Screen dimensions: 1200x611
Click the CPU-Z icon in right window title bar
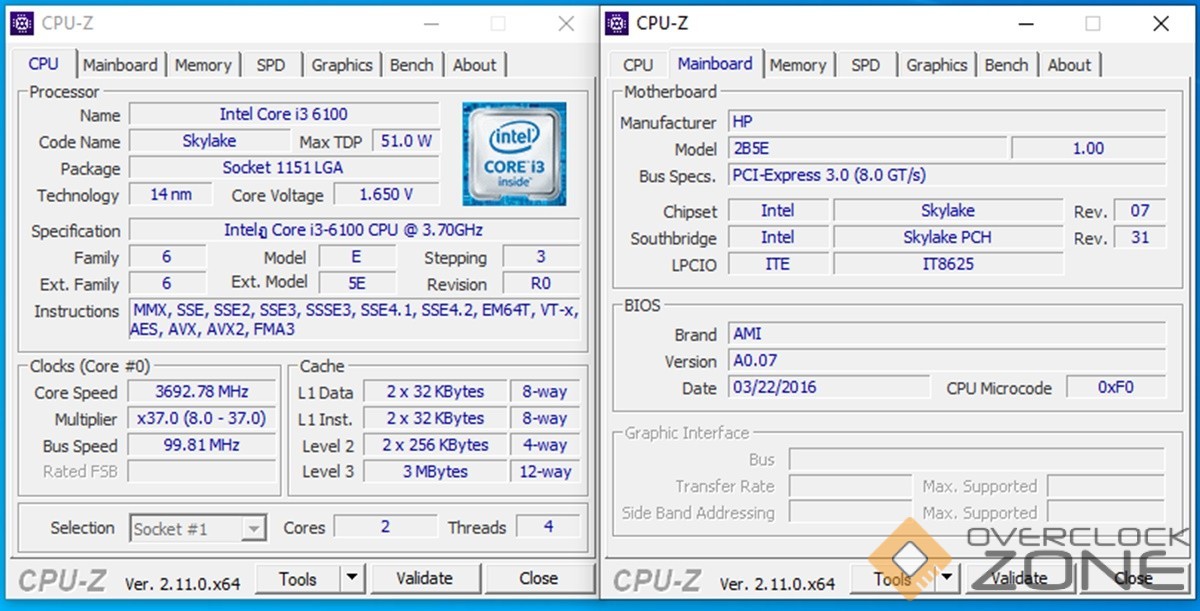617,22
